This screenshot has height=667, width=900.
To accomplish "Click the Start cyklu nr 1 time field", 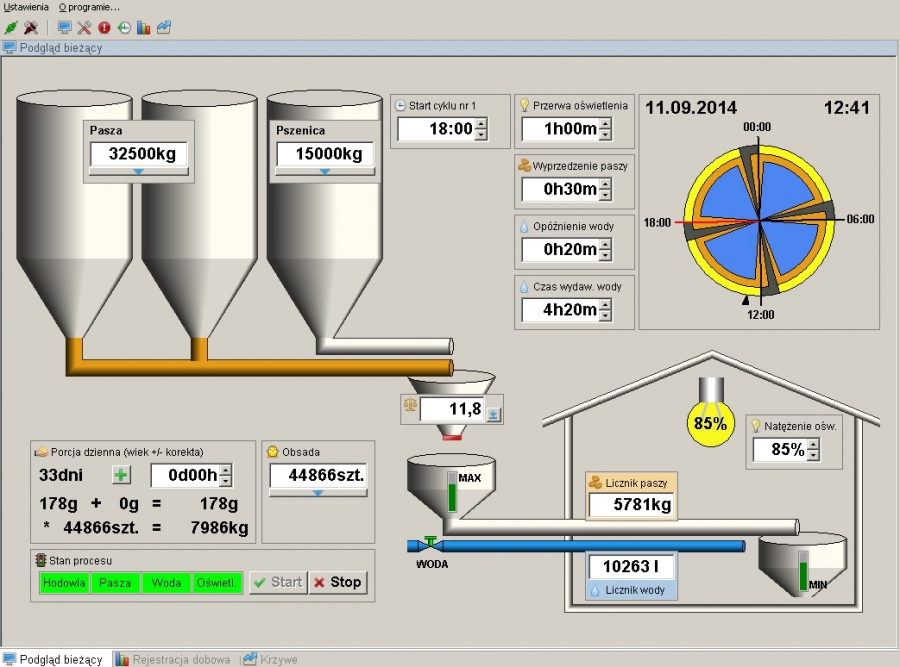I will point(436,129).
